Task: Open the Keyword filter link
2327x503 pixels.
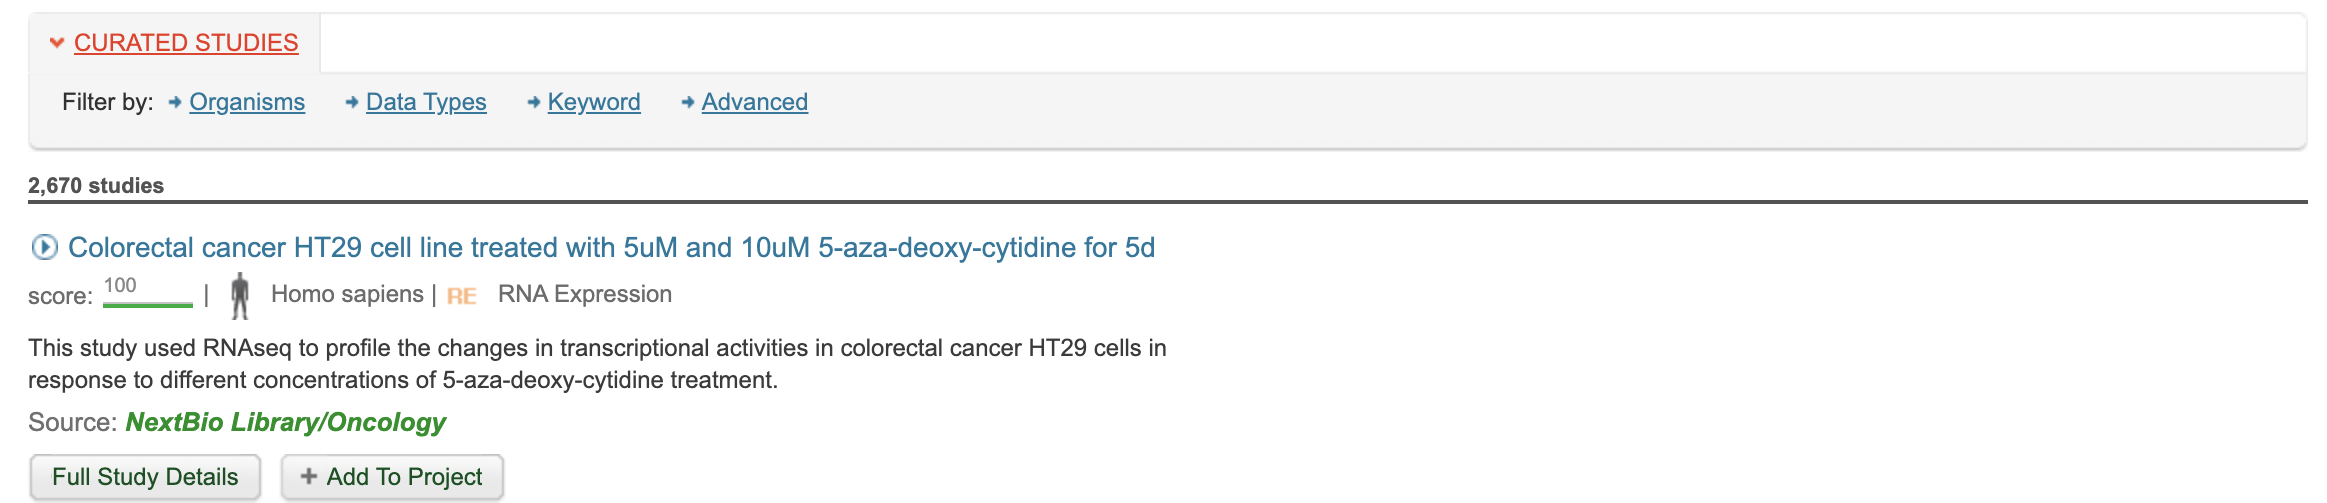Action: pos(594,102)
